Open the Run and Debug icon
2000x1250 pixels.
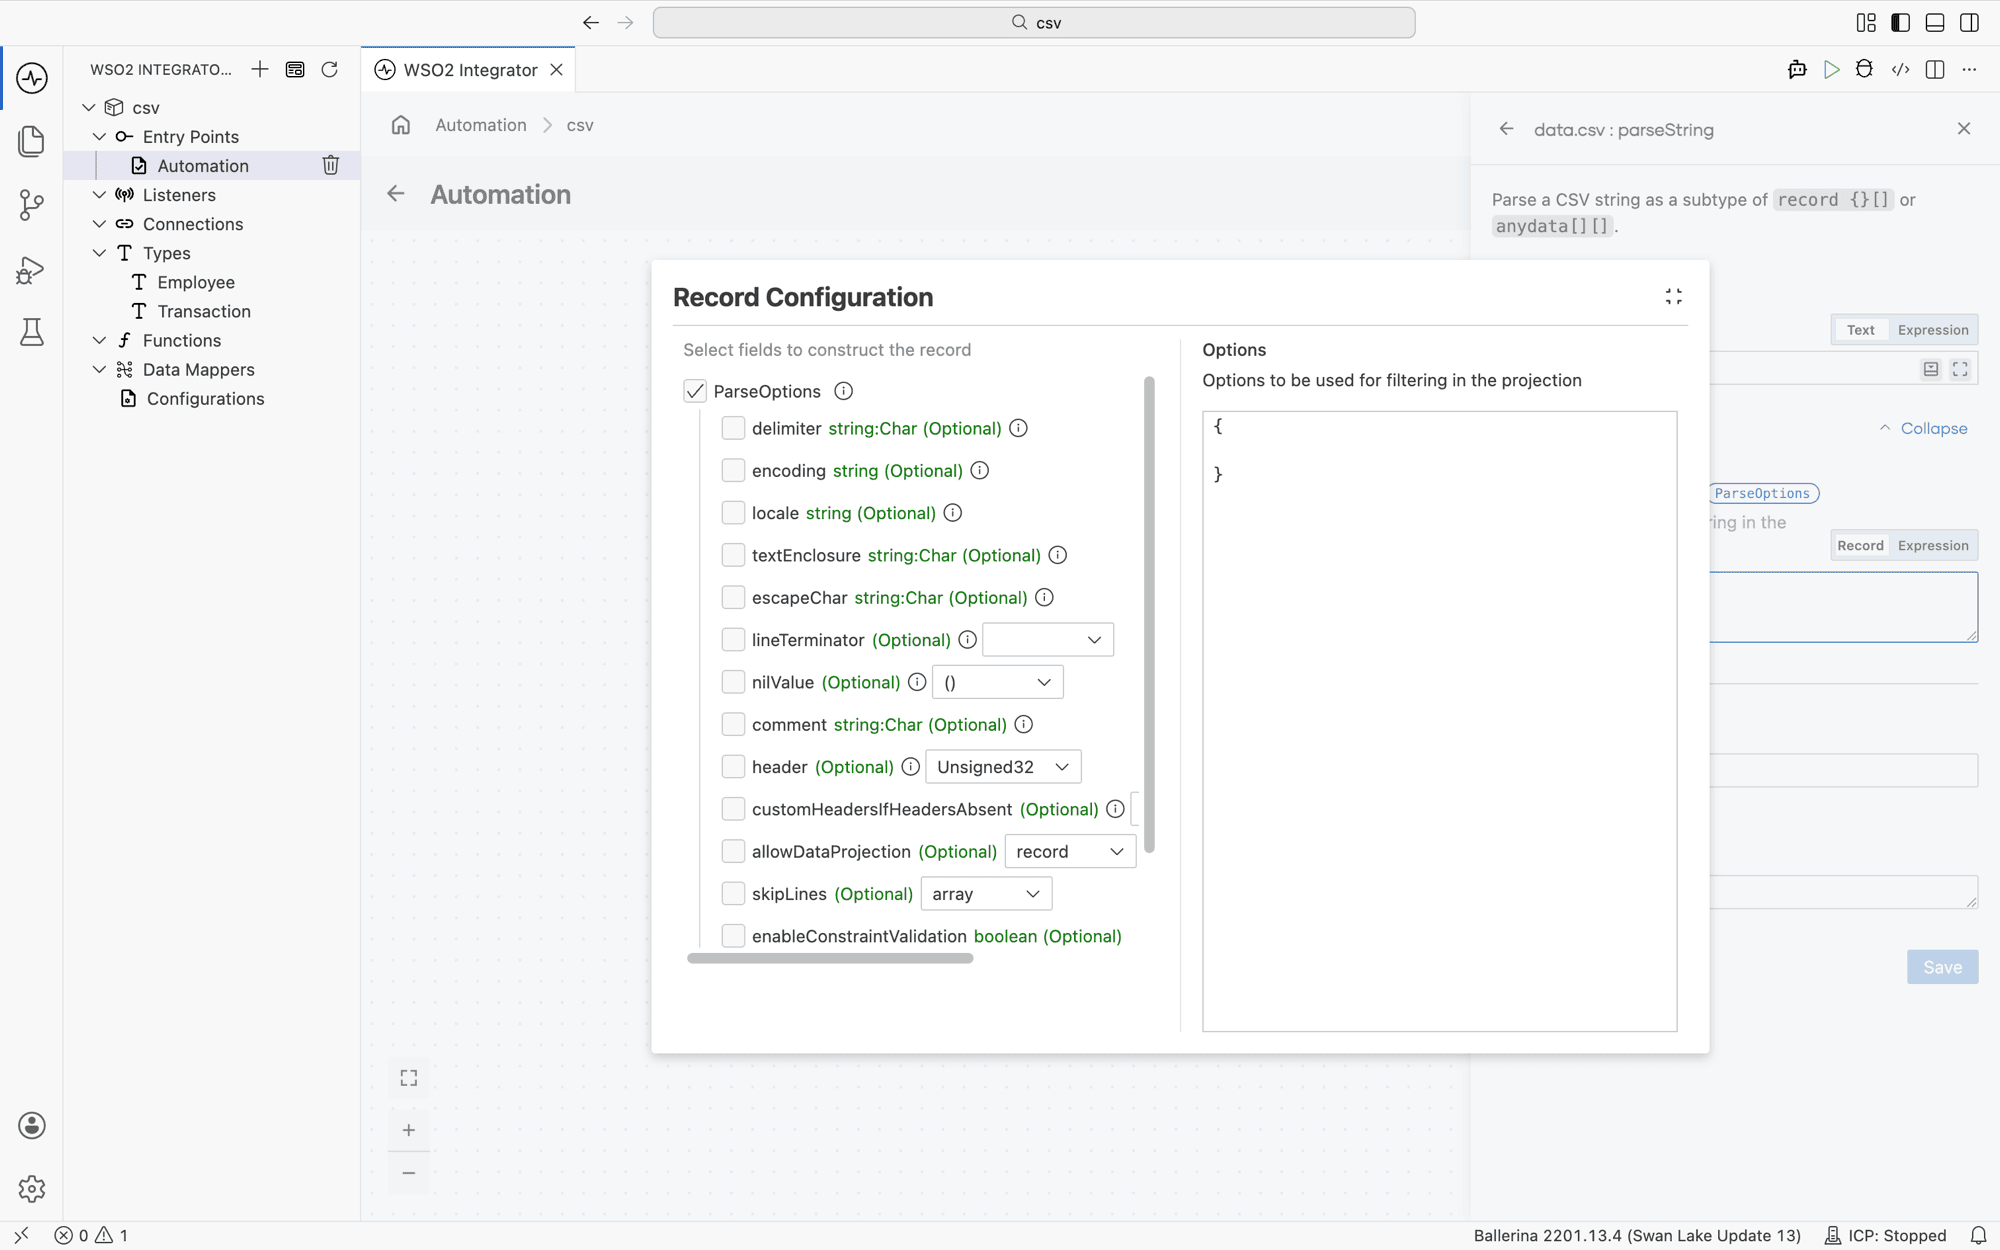[x=32, y=270]
